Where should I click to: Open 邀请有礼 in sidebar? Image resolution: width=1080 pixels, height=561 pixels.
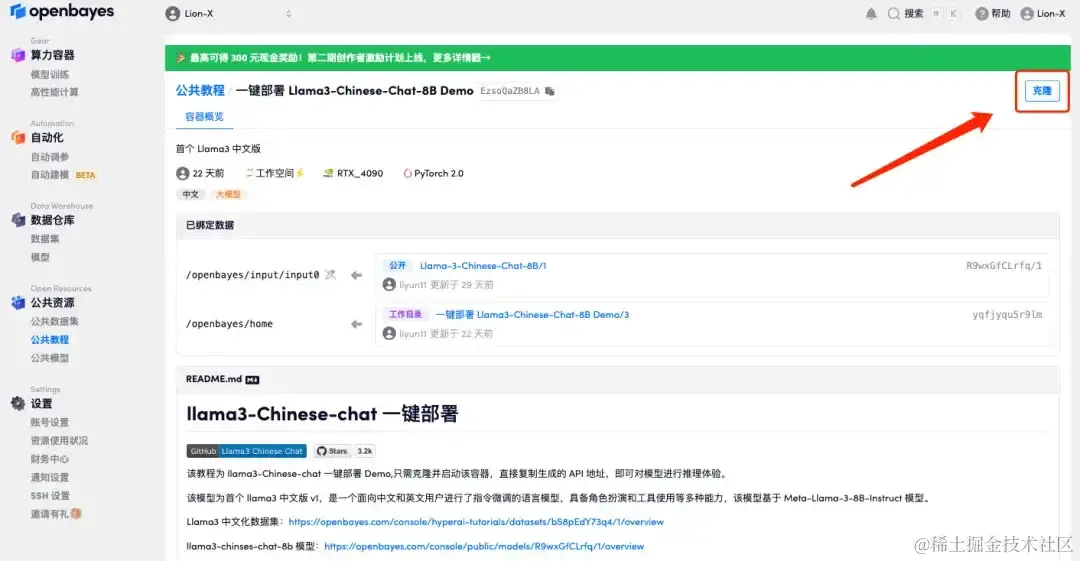click(56, 514)
